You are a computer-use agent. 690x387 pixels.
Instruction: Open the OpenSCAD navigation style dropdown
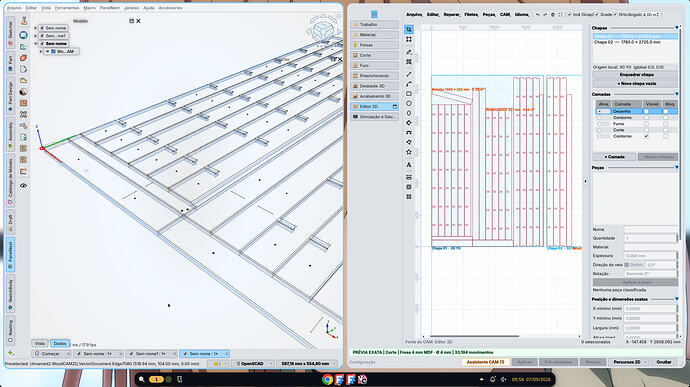click(x=252, y=364)
